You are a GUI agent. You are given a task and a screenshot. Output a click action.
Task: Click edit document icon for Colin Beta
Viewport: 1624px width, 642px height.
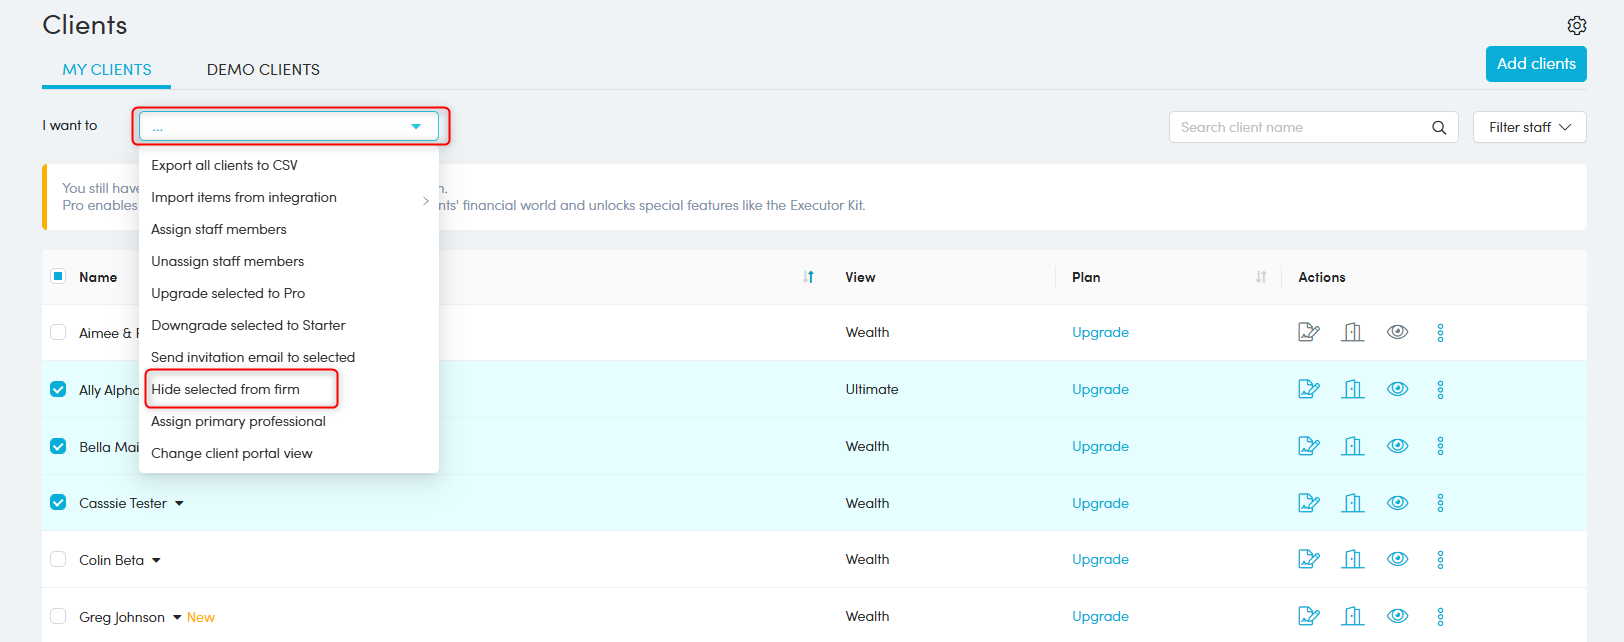click(1308, 560)
